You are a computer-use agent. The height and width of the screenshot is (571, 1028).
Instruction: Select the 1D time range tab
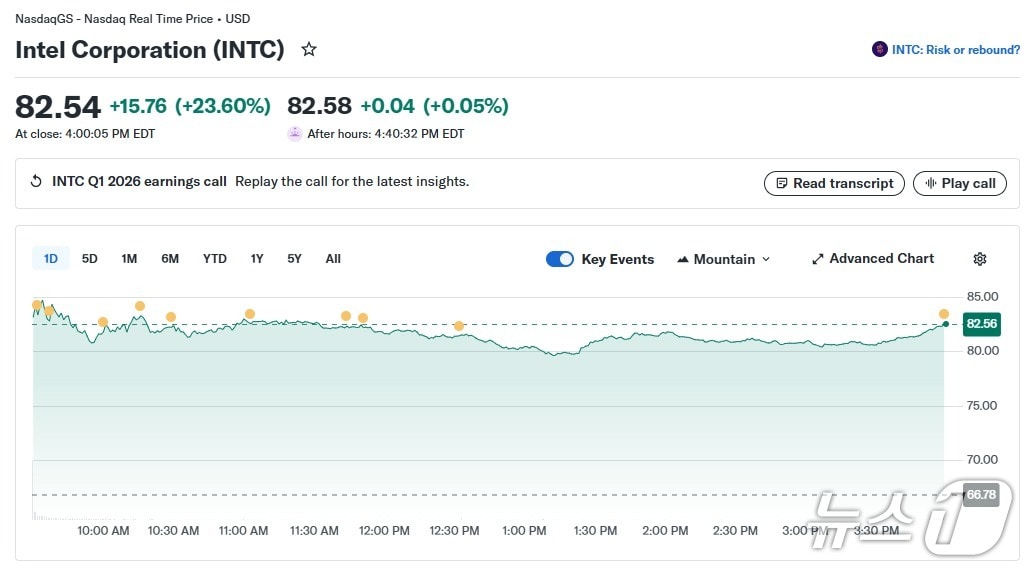[x=51, y=259]
